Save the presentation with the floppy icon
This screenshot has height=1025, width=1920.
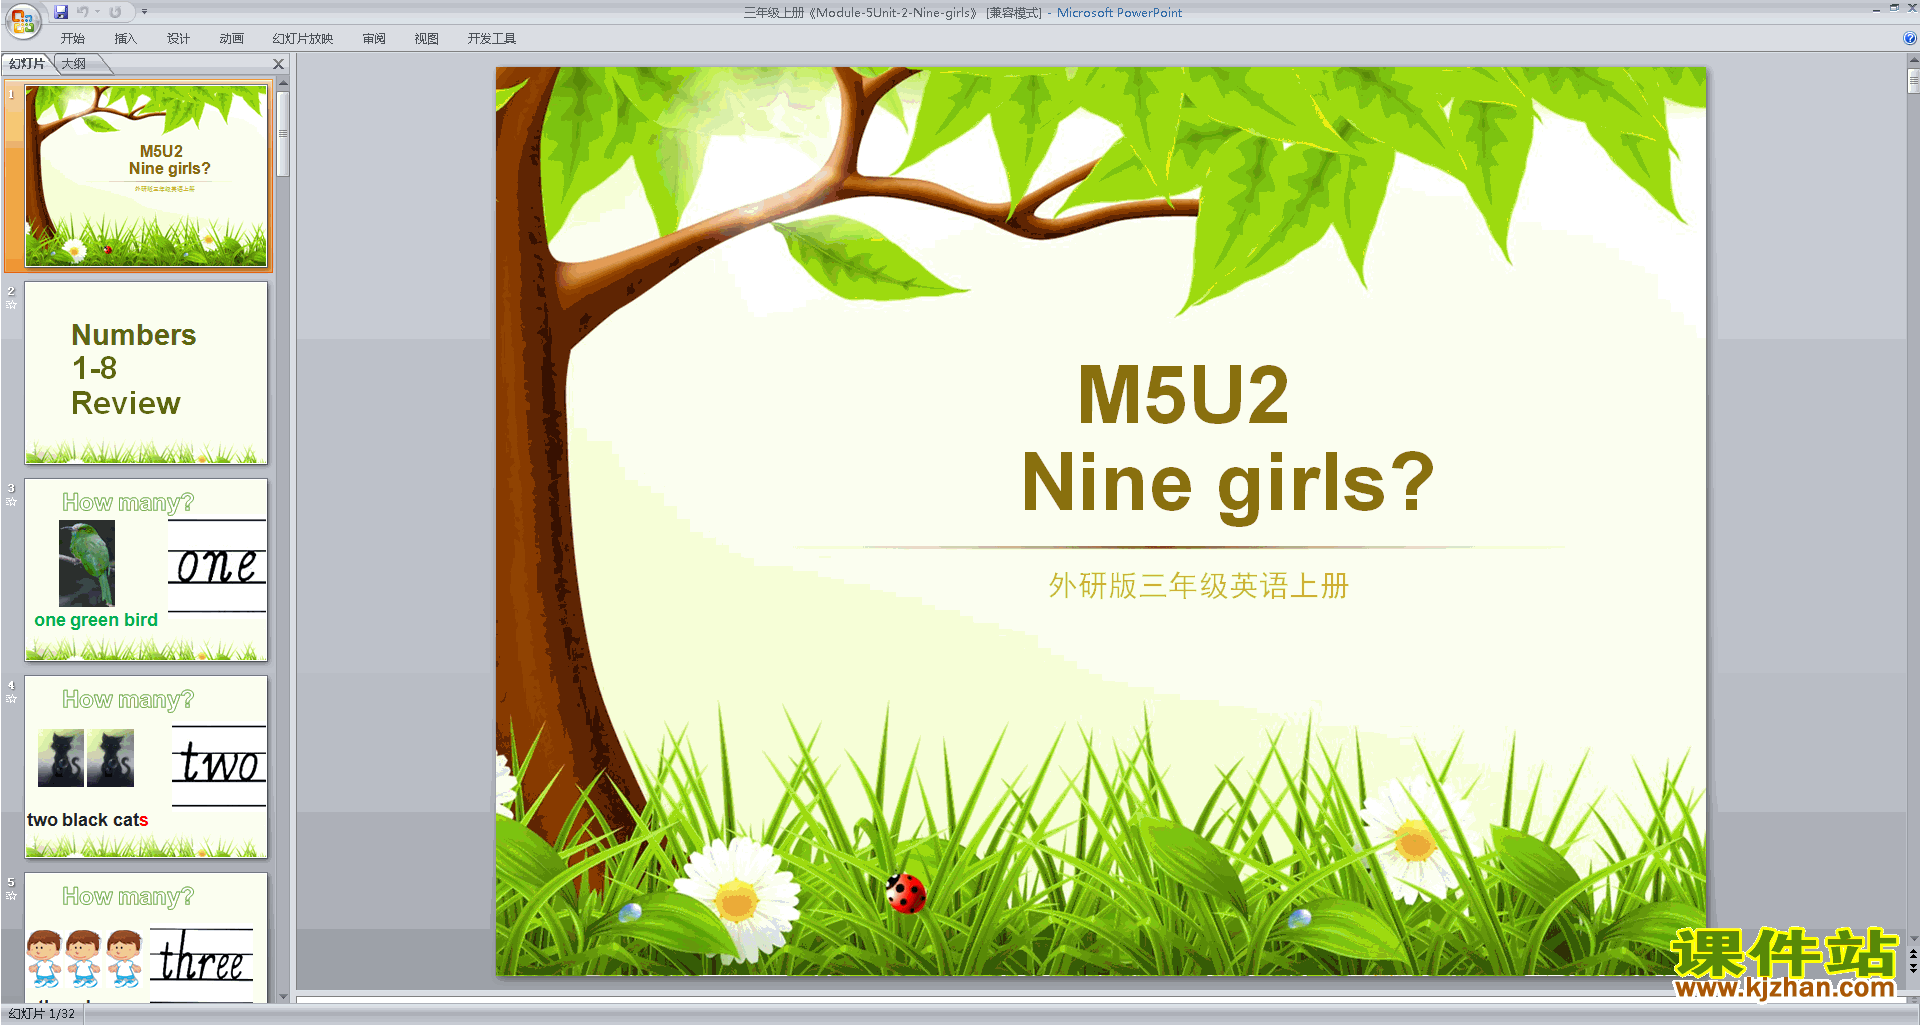pyautogui.click(x=61, y=12)
